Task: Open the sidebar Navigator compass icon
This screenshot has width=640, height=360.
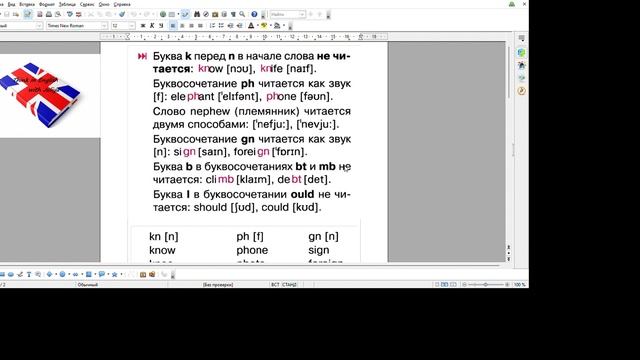Action: click(x=521, y=91)
